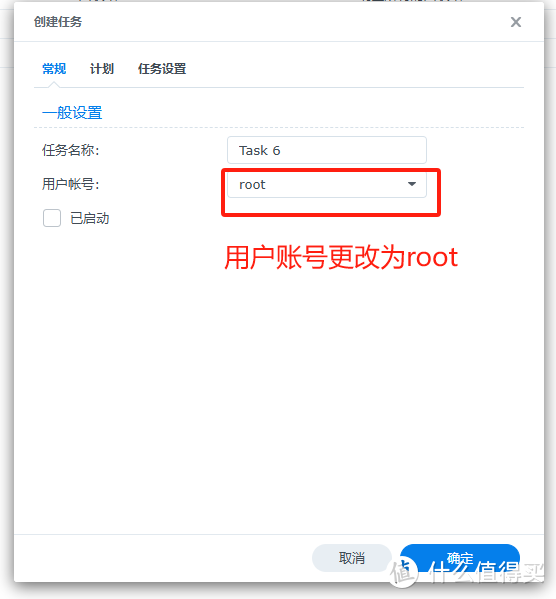Click the 取消 button
The image size is (556, 599).
[352, 558]
